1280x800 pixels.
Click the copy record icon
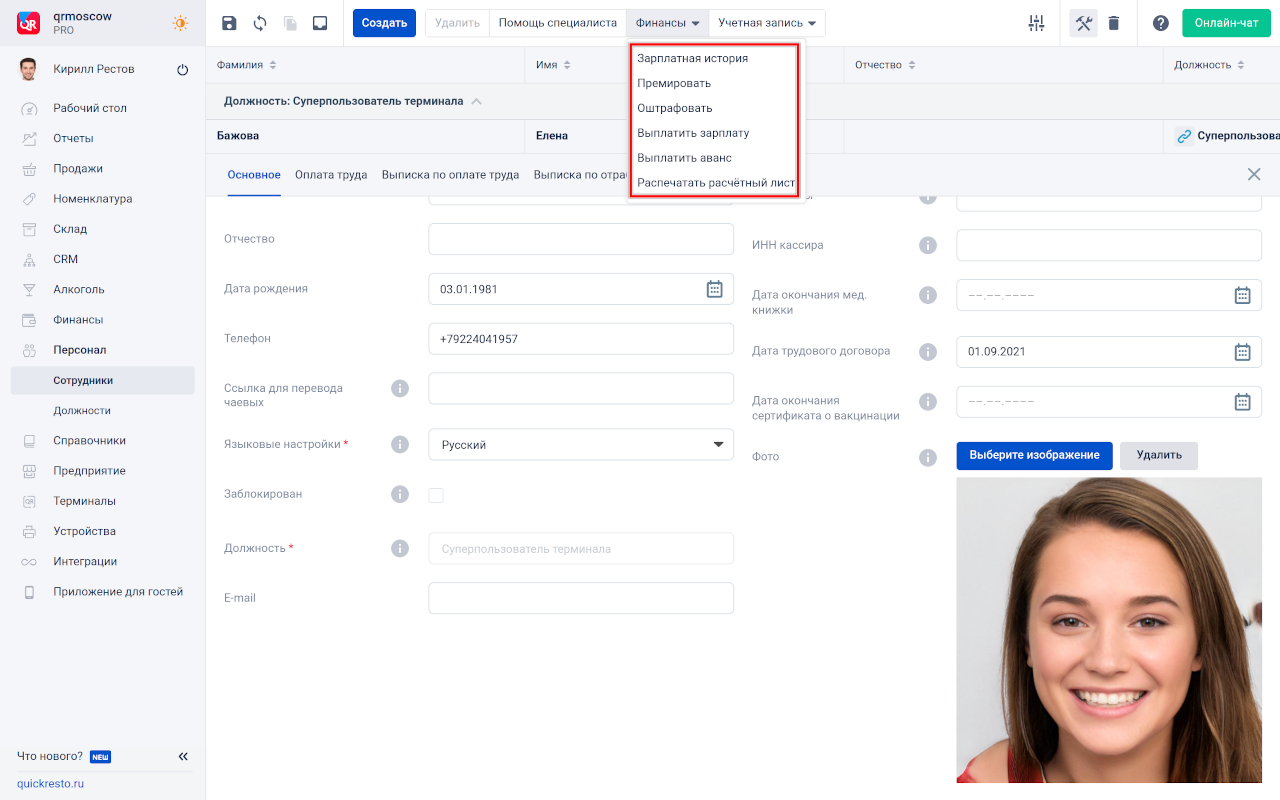click(290, 23)
